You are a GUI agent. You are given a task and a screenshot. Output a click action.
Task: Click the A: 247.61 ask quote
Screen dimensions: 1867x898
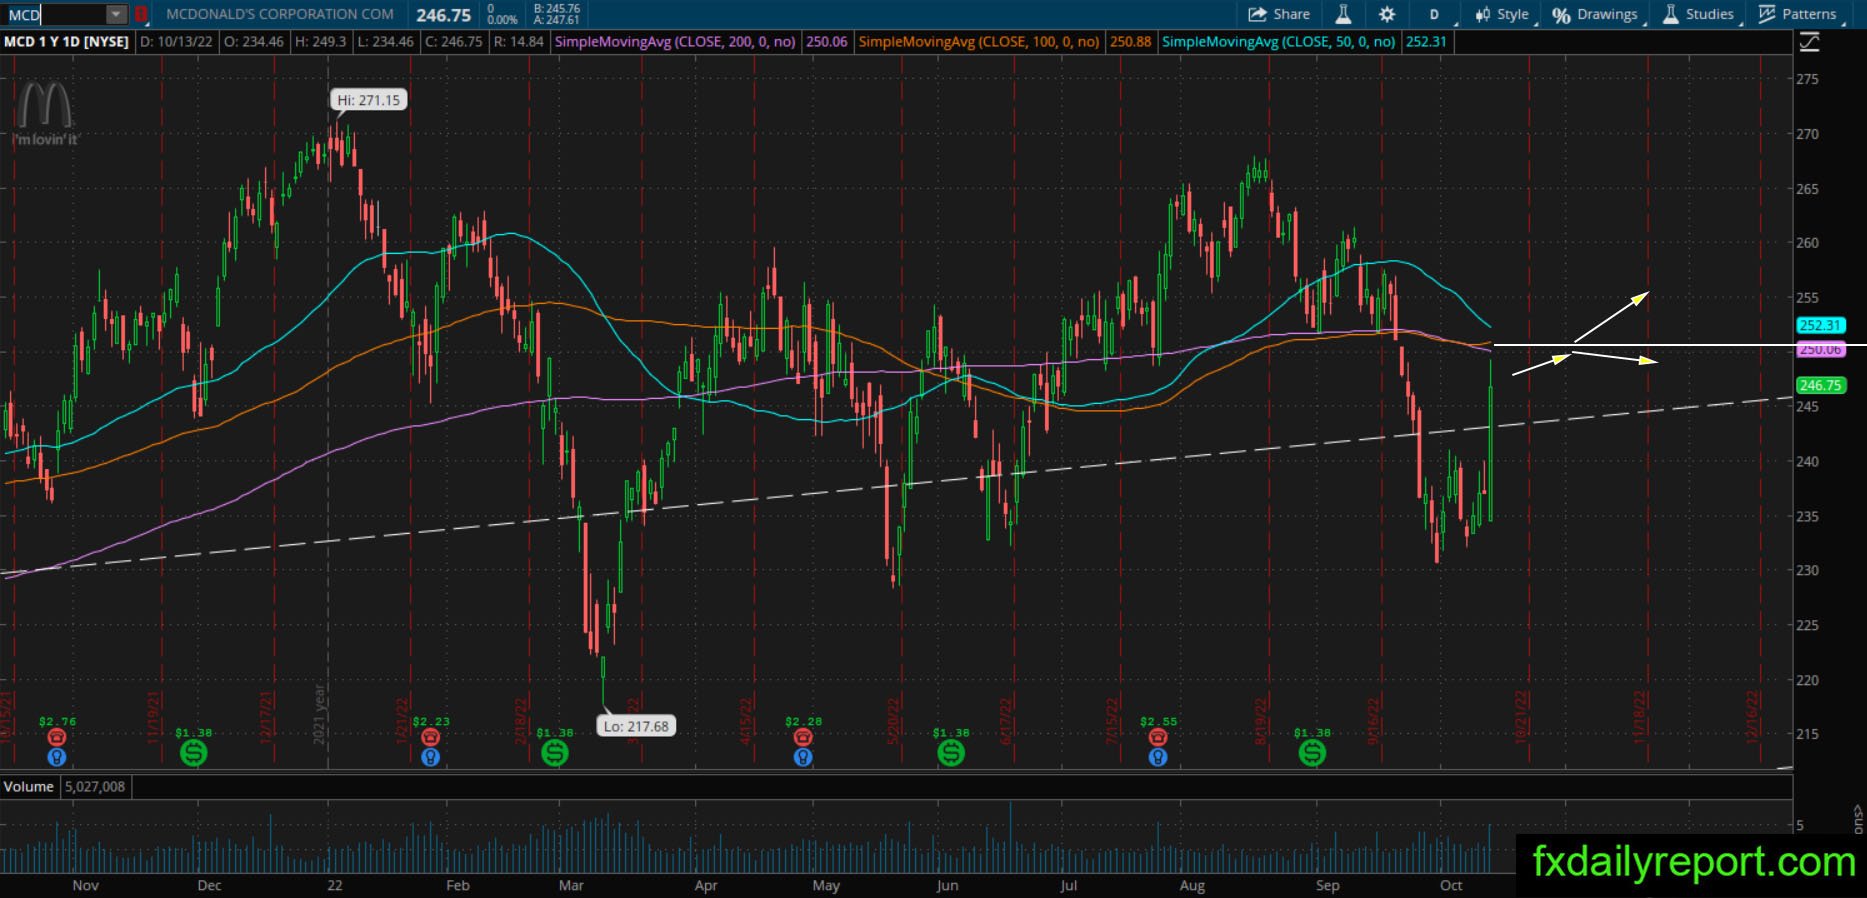coord(557,20)
